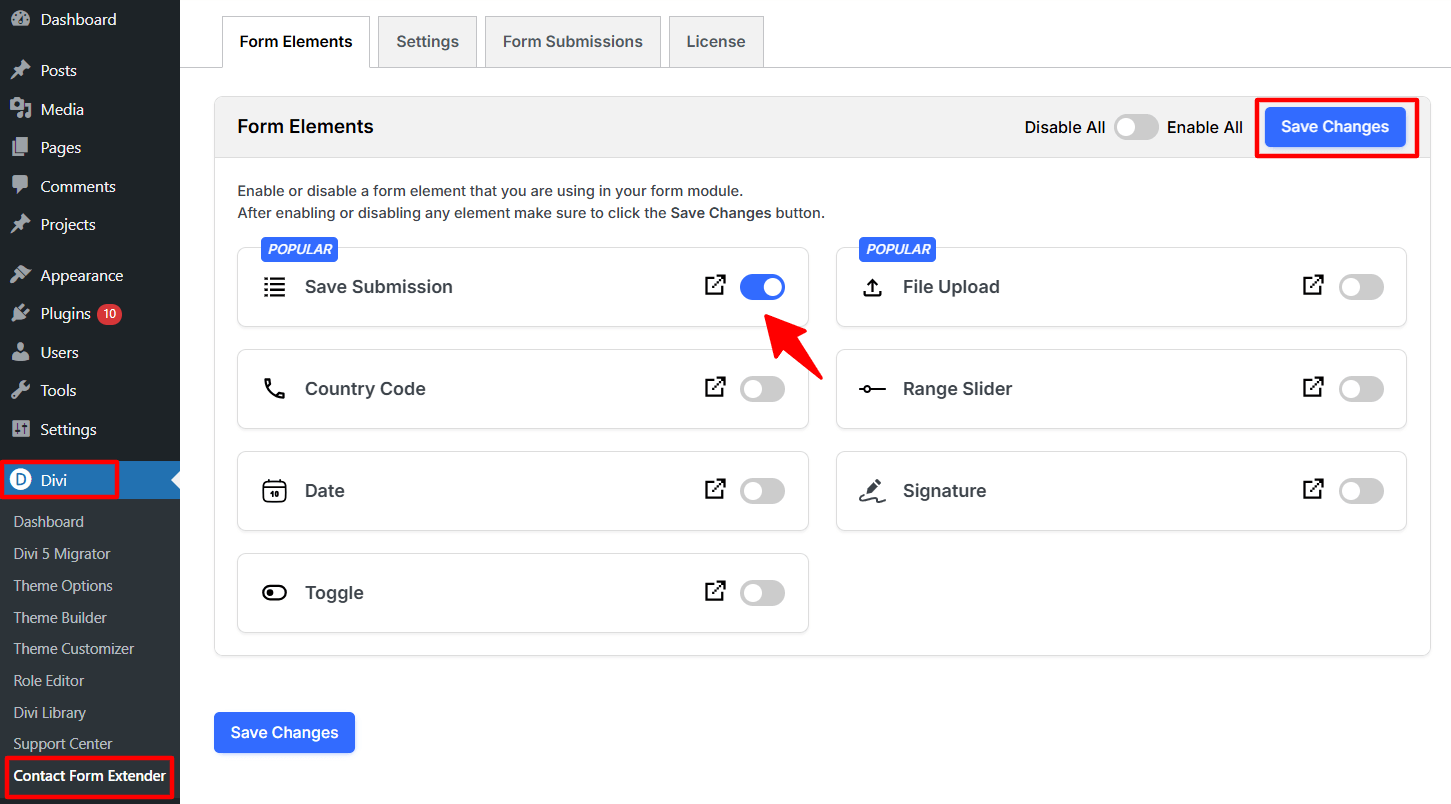Enable the File Upload toggle
Screen dimensions: 1451x804
1361,288
